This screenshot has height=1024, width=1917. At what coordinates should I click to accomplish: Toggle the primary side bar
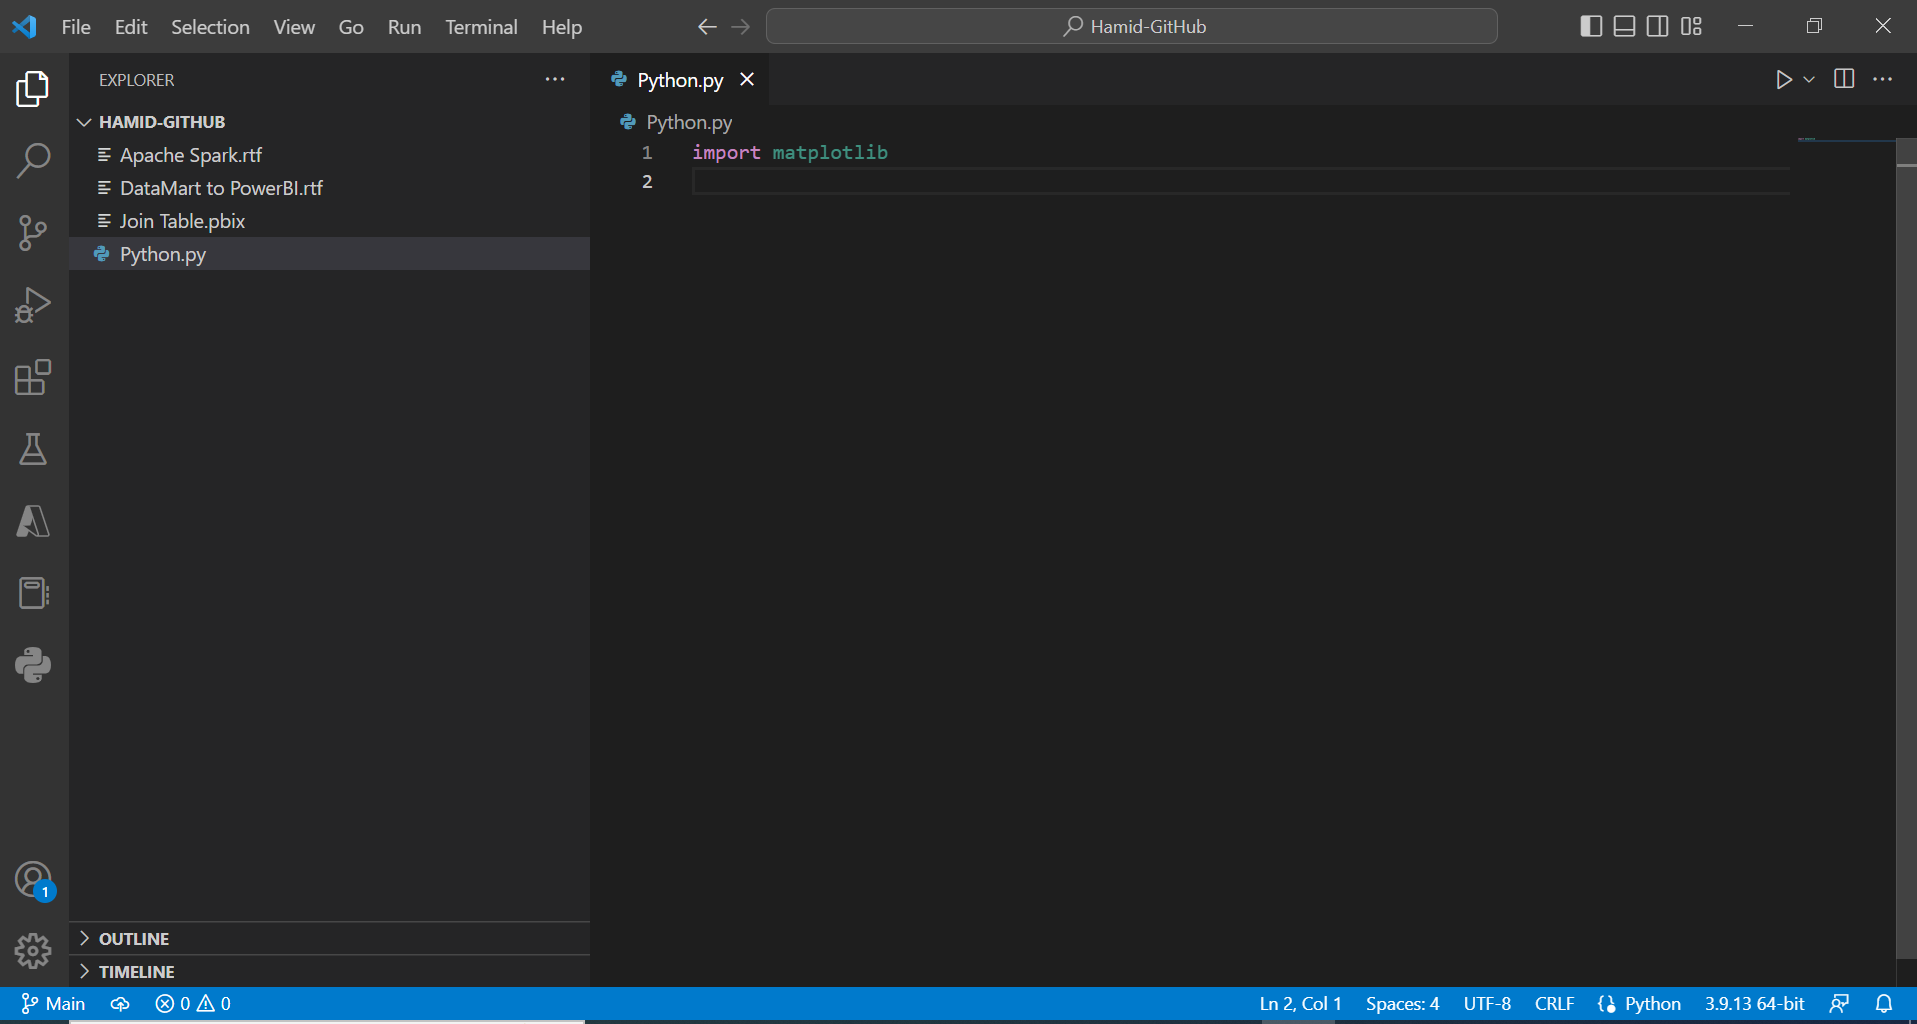tap(1591, 26)
